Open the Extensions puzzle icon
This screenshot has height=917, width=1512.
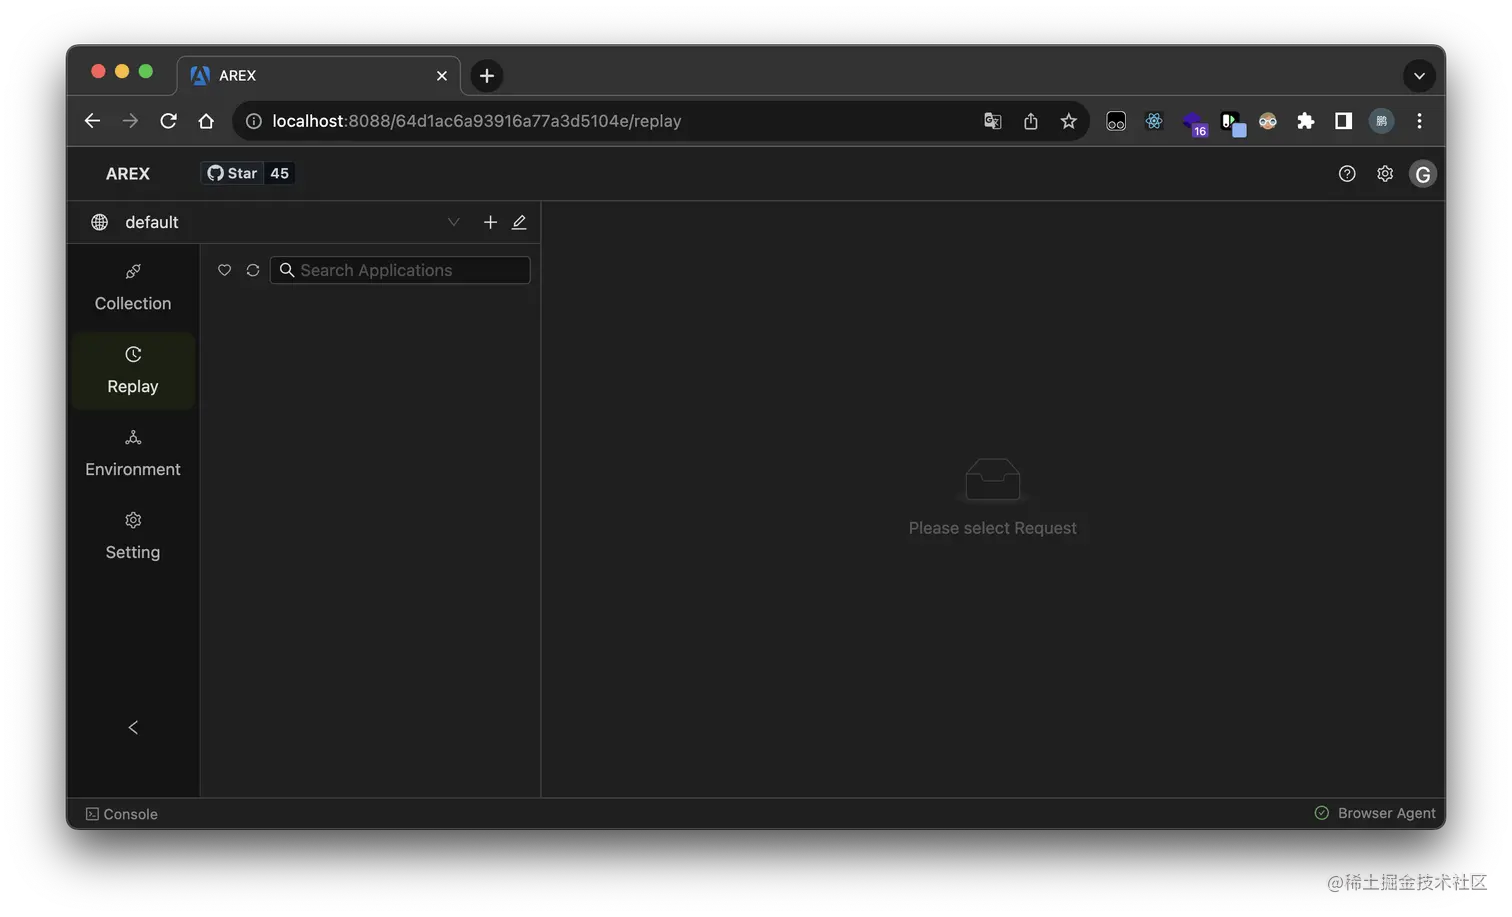pyautogui.click(x=1305, y=121)
